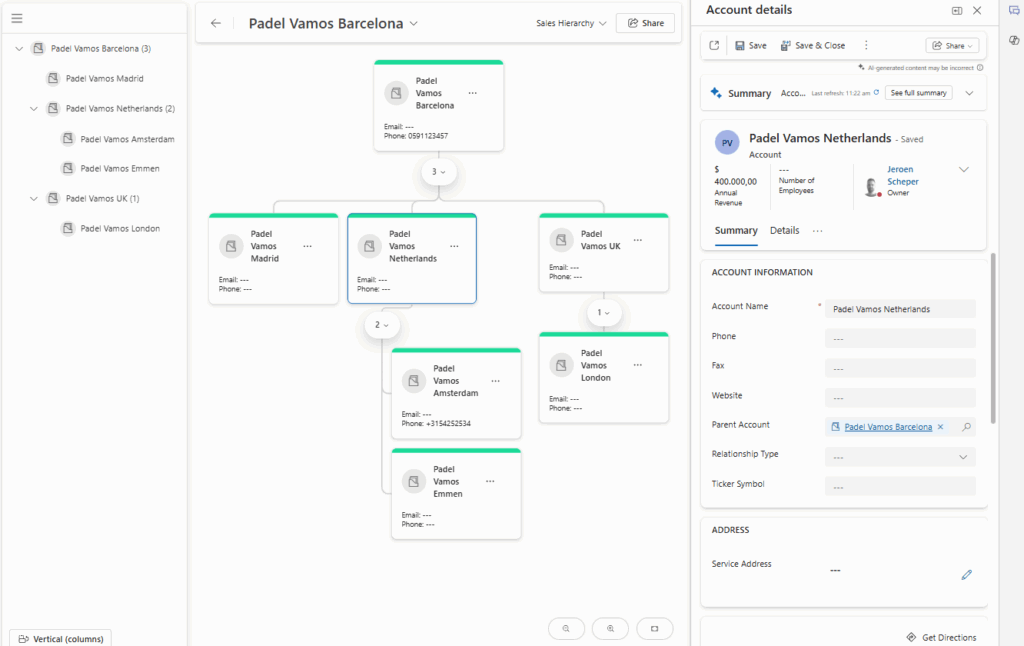
Task: Switch to the Details tab
Action: point(784,231)
